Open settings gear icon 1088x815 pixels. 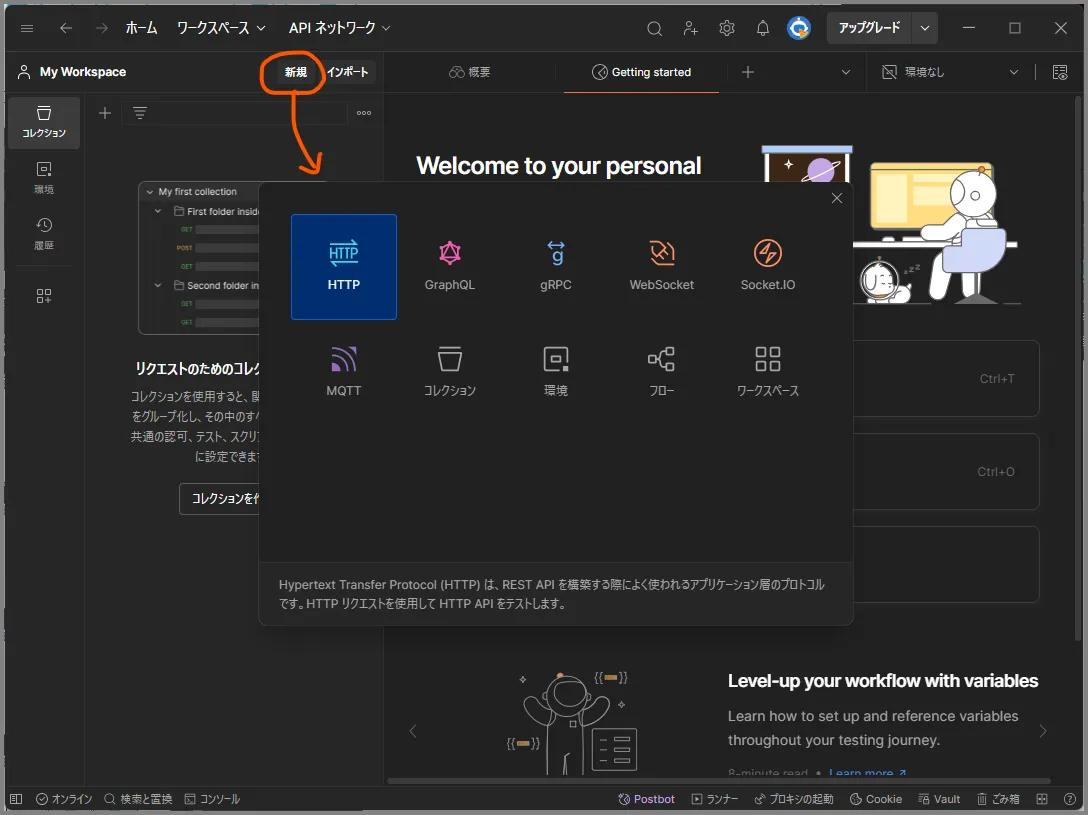click(726, 28)
